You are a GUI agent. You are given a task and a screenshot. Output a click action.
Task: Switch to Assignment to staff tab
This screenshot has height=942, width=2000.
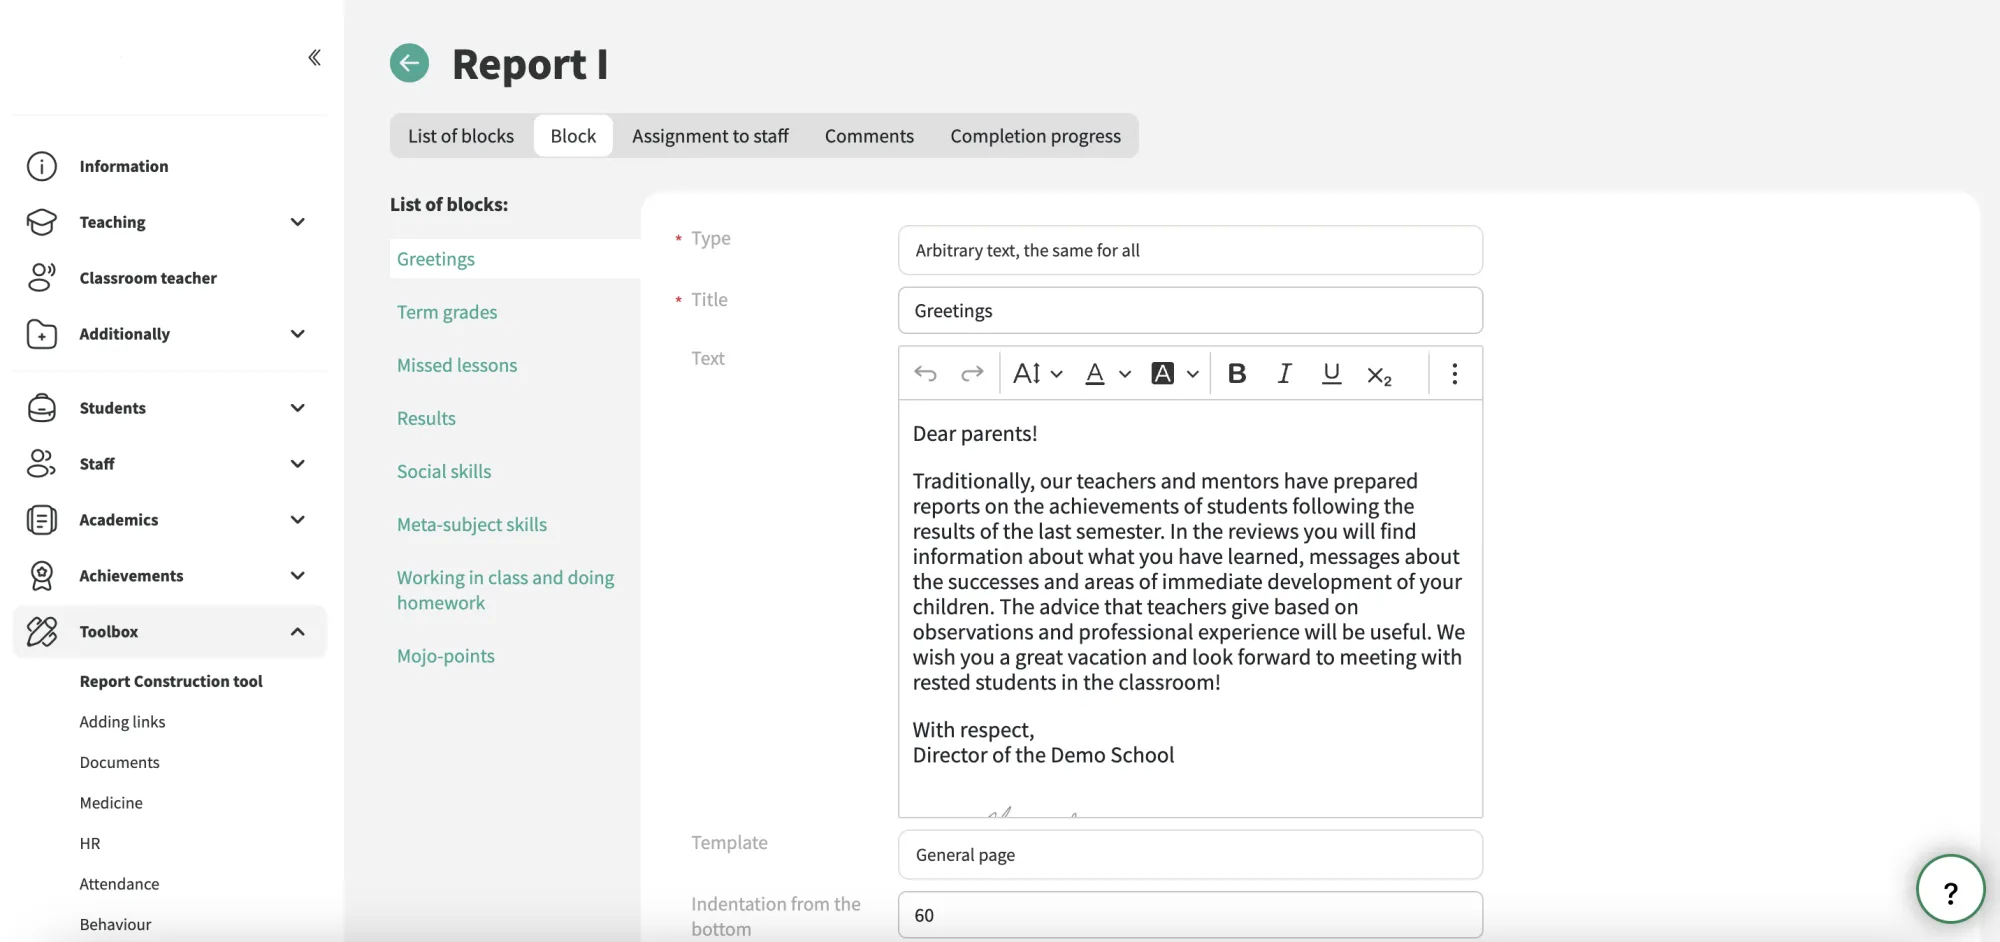tap(710, 136)
